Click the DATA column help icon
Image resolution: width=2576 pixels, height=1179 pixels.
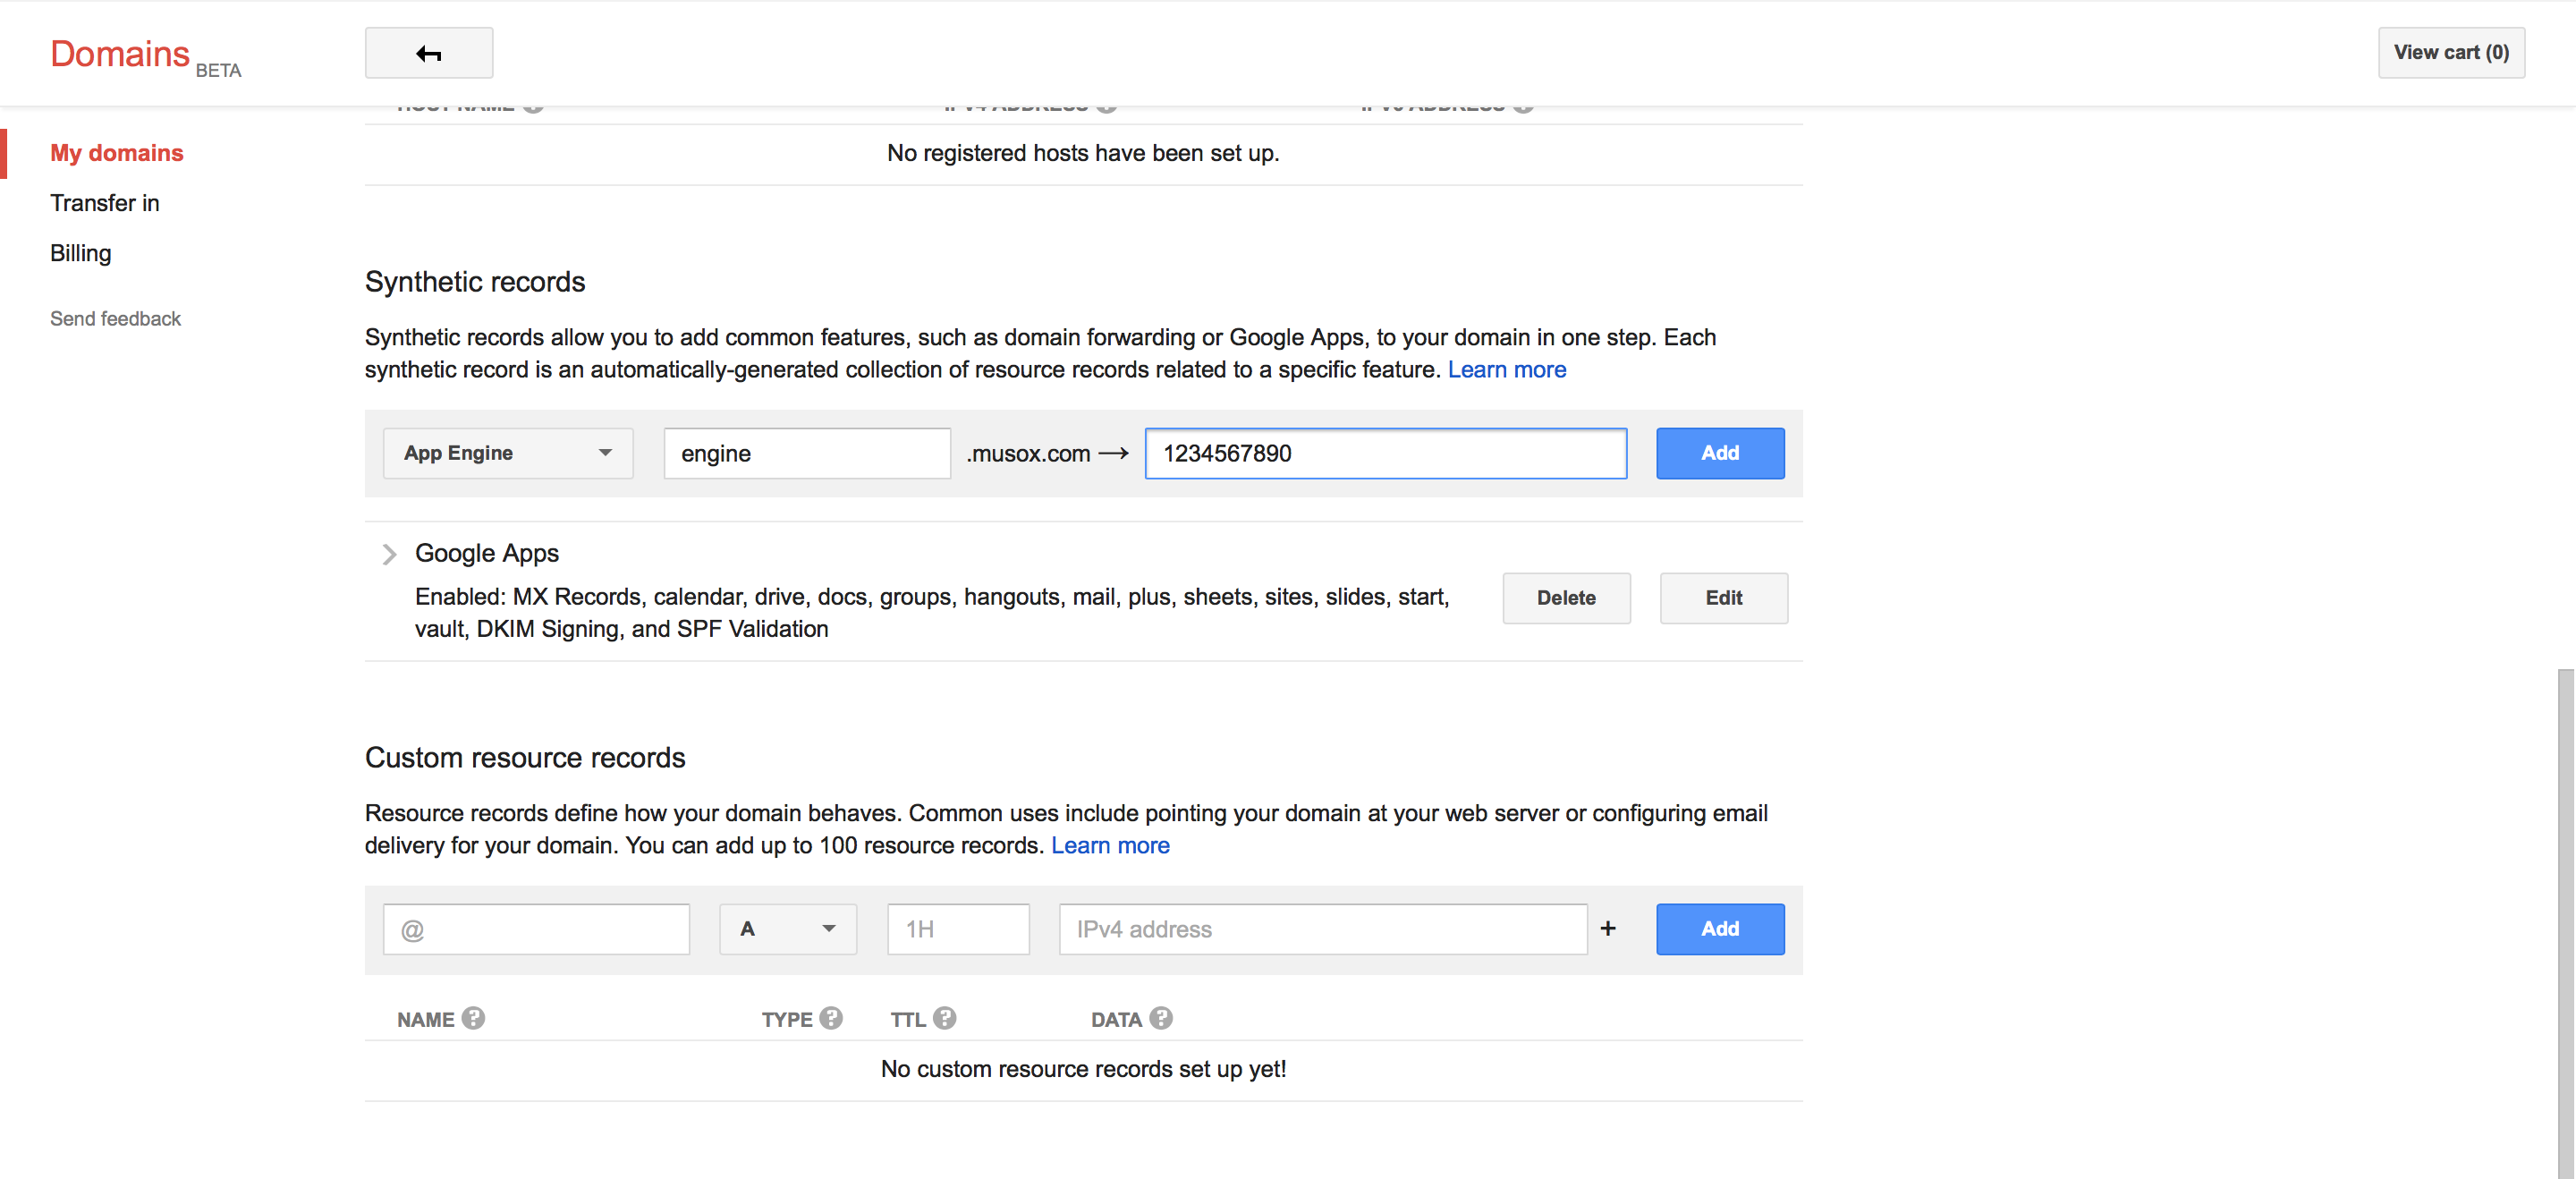1160,1018
